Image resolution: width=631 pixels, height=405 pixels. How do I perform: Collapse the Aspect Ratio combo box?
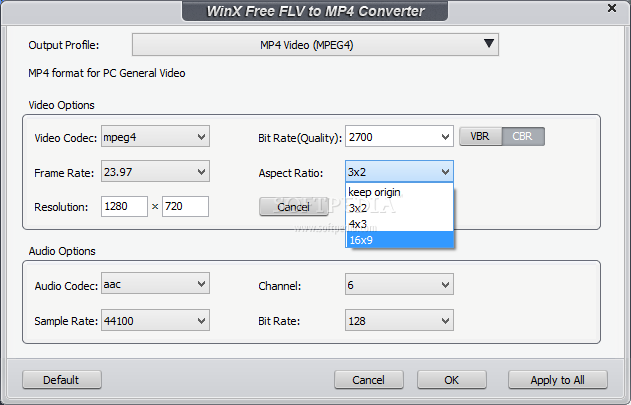pos(399,172)
